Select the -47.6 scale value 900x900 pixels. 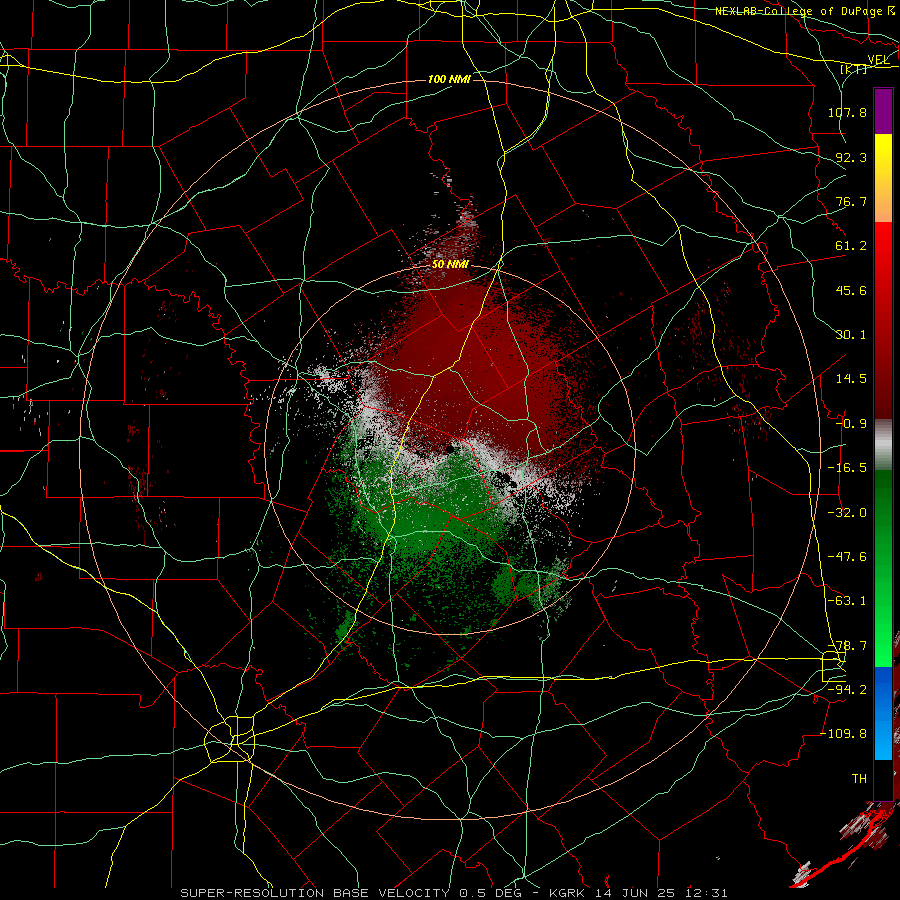coord(847,557)
